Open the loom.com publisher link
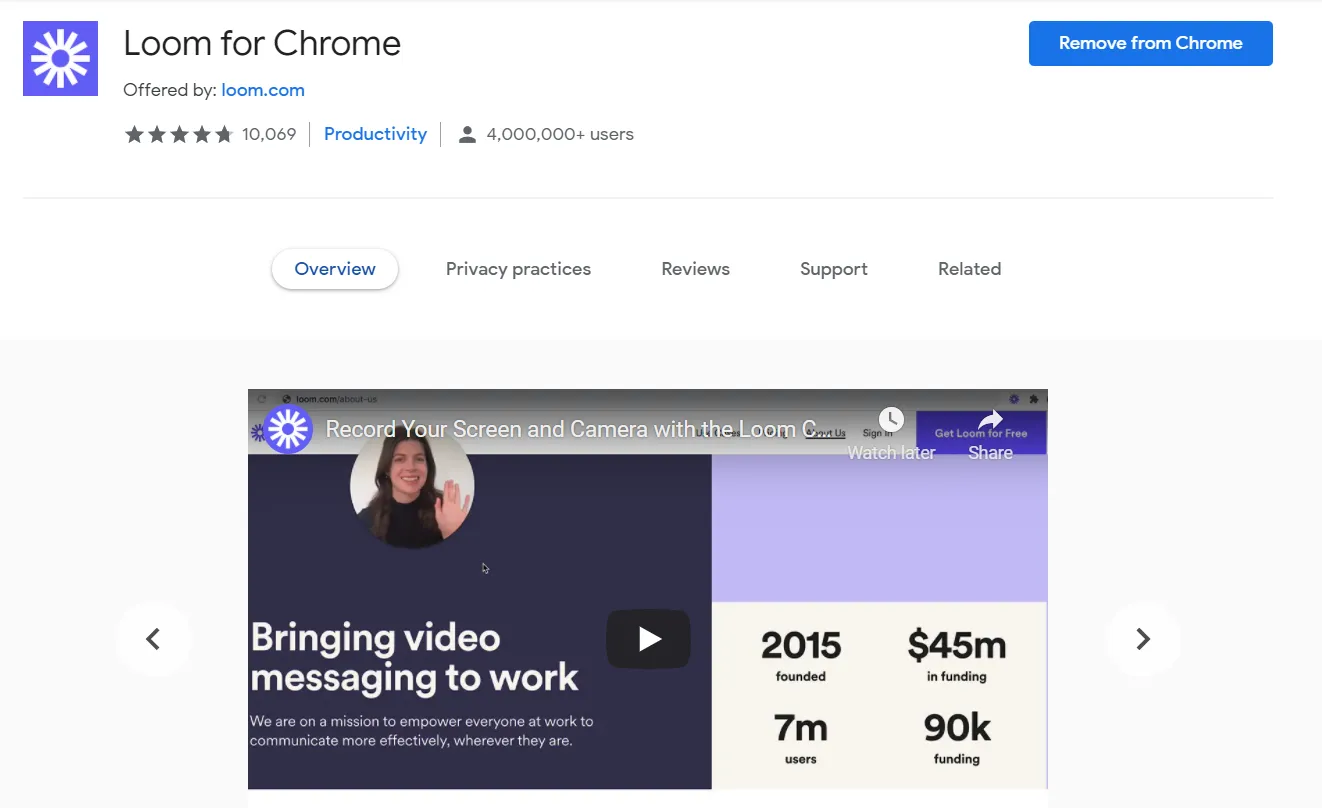 (x=263, y=90)
